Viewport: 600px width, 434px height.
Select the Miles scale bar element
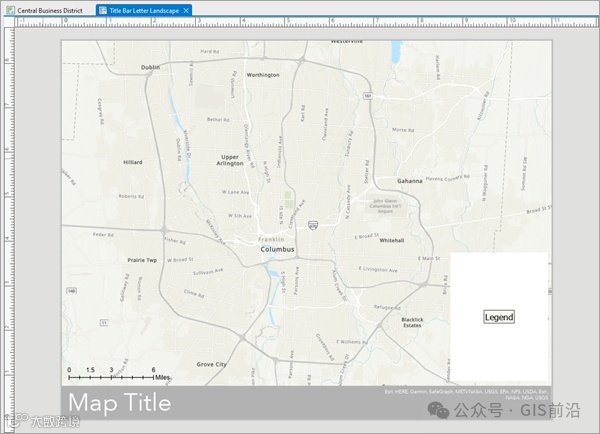pyautogui.click(x=119, y=374)
